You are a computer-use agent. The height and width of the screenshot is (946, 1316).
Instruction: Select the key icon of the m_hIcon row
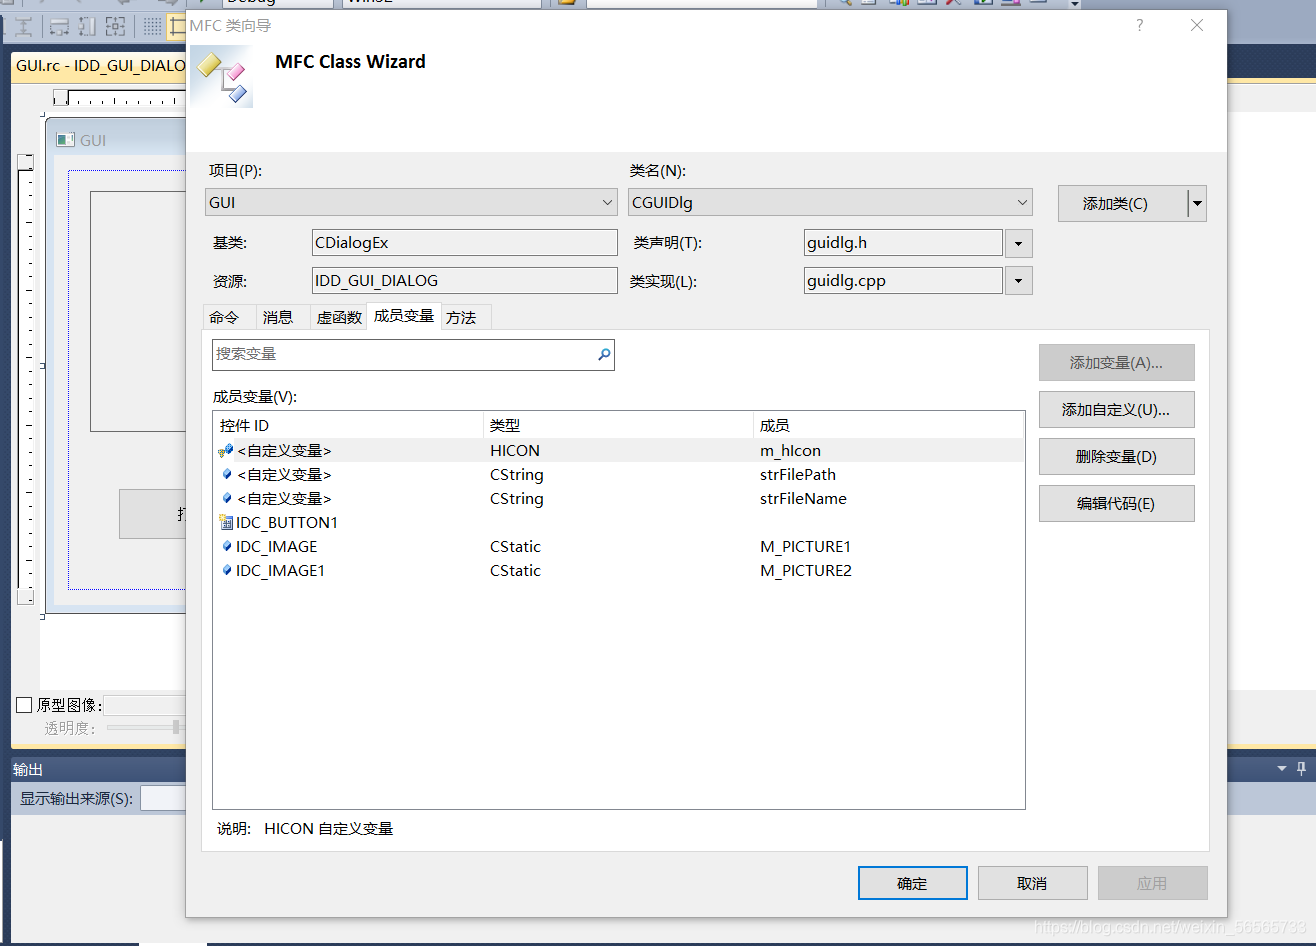225,451
